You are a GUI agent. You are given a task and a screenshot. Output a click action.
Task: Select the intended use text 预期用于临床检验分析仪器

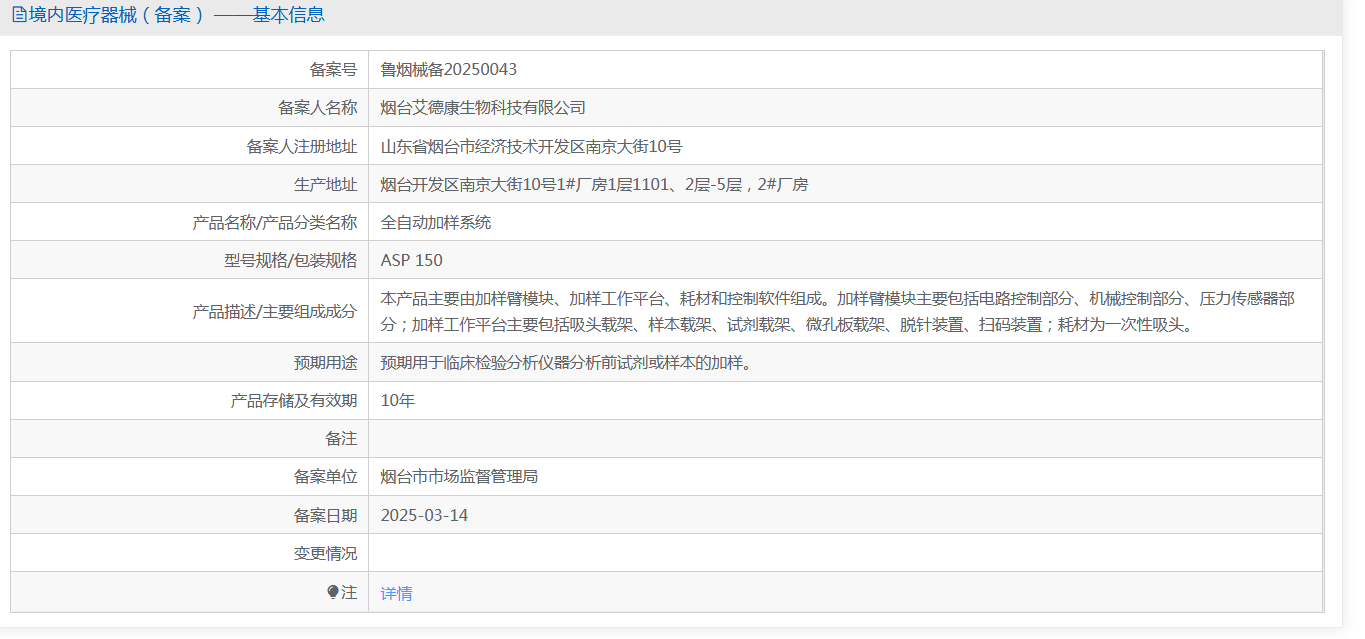(x=566, y=362)
